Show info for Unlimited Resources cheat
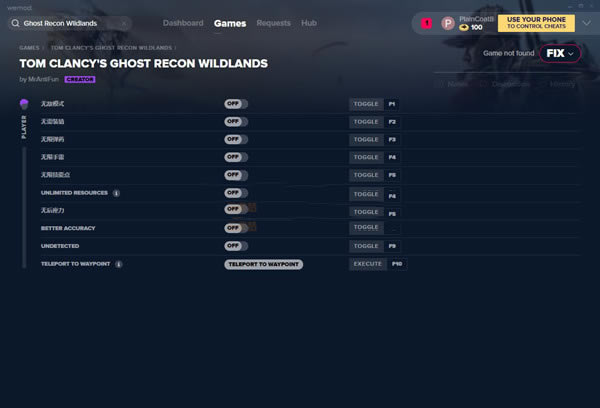The image size is (600, 408). coord(116,193)
